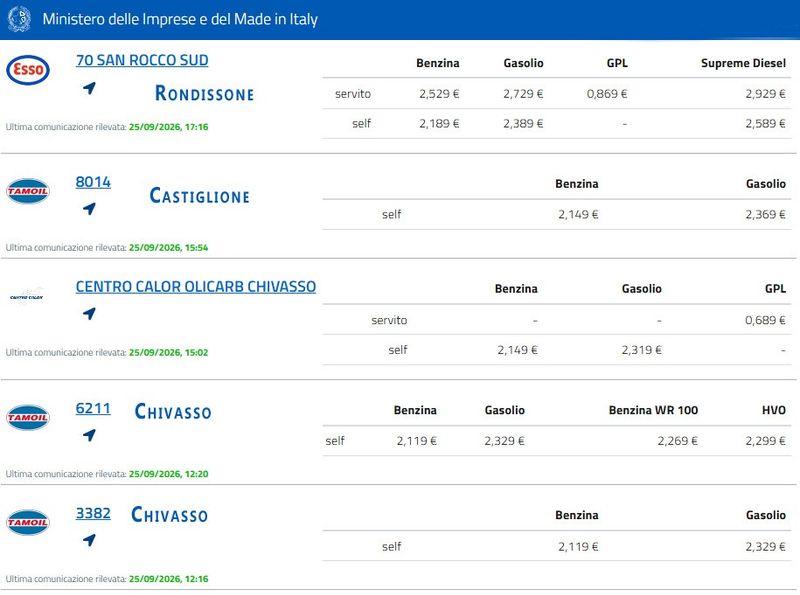Click the navigation arrow under station 8014
The image size is (800, 595).
(x=89, y=208)
